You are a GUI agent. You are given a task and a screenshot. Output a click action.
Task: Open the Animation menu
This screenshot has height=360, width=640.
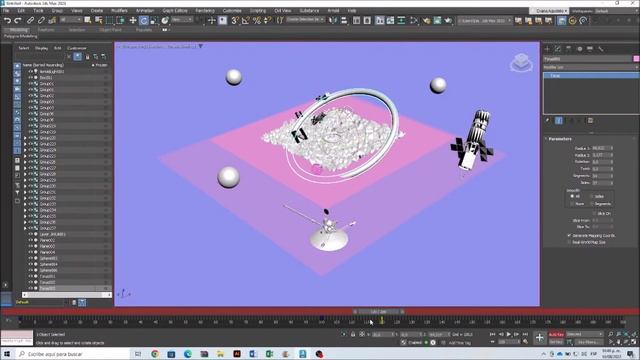click(144, 11)
